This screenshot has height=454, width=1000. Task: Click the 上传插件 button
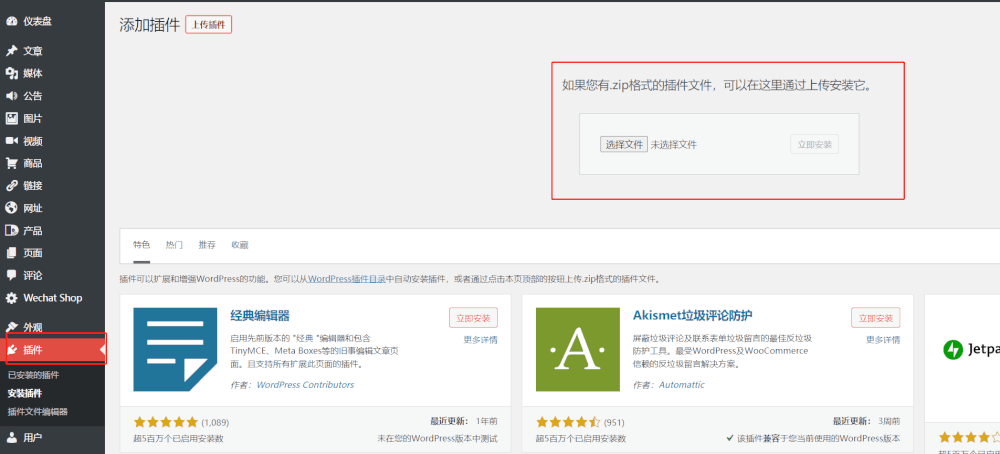[208, 25]
